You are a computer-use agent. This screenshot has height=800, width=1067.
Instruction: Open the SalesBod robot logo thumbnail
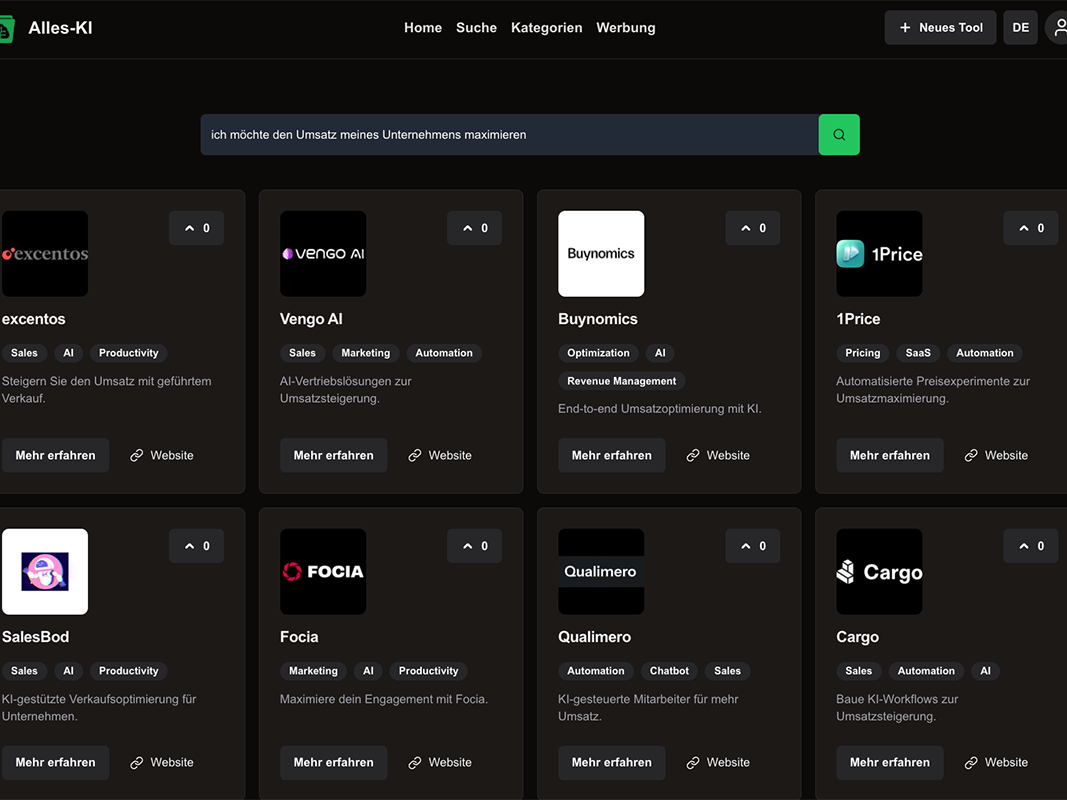click(x=45, y=571)
